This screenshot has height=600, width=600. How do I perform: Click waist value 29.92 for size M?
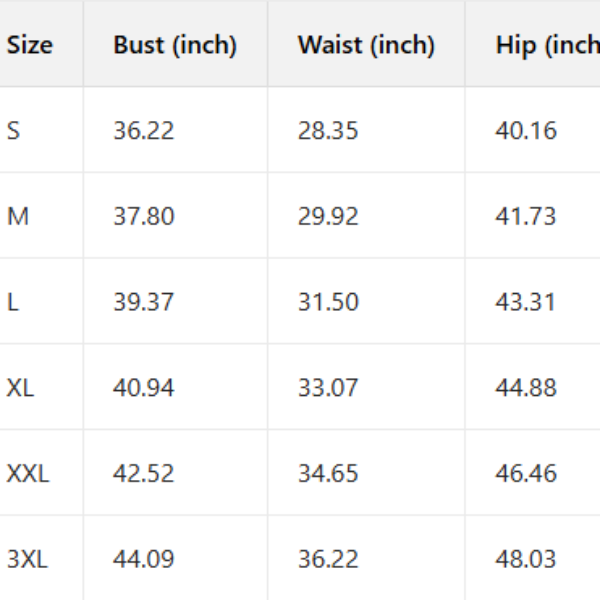coord(328,217)
